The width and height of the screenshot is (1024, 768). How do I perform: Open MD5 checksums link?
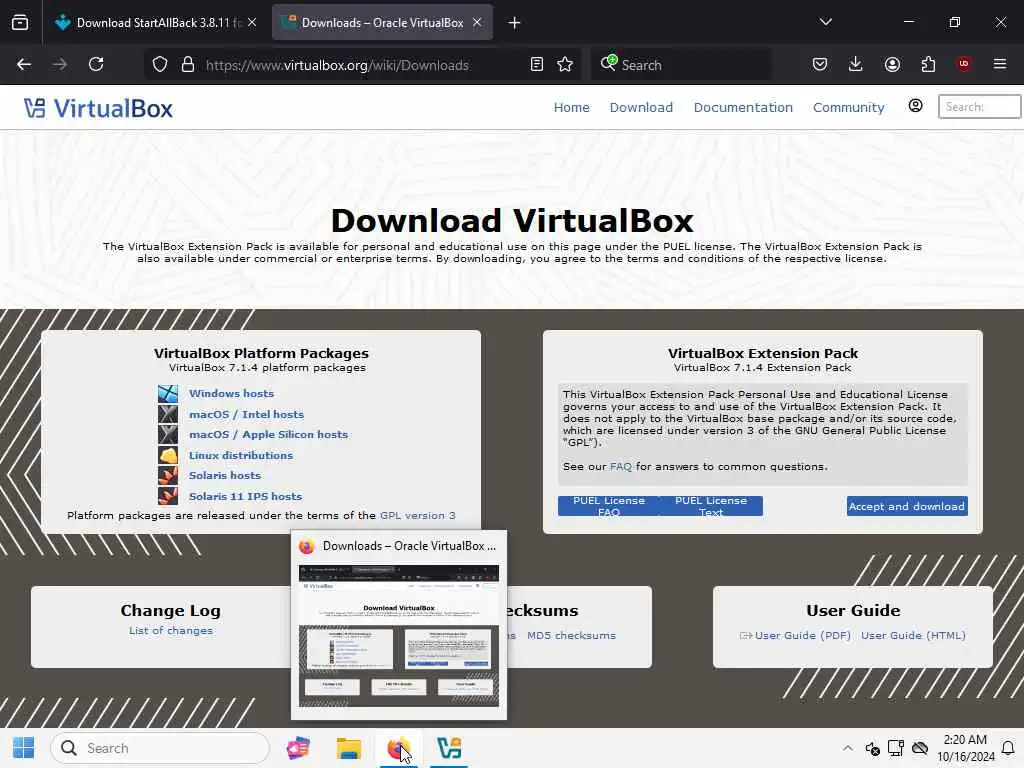(571, 635)
